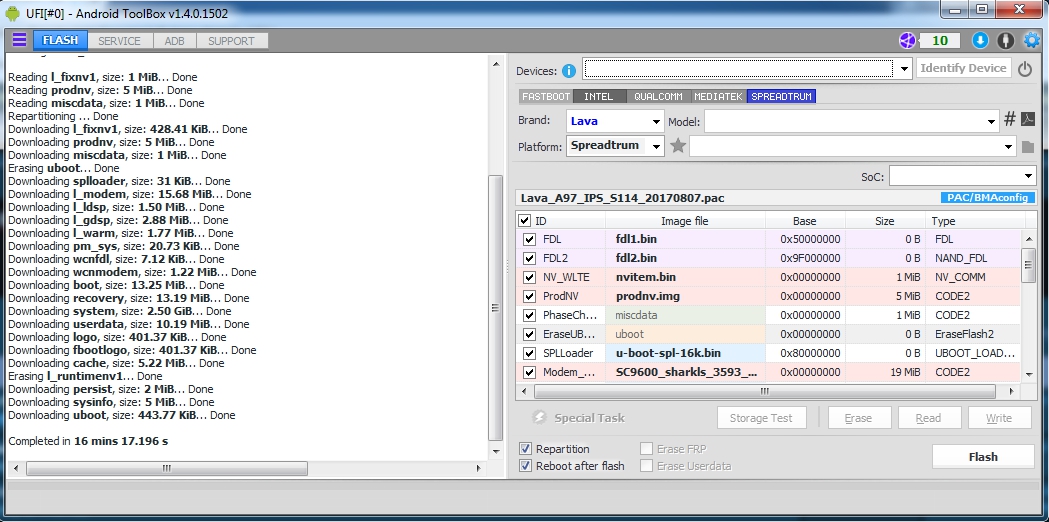Click the Erase button
1049x522 pixels.
[x=859, y=418]
